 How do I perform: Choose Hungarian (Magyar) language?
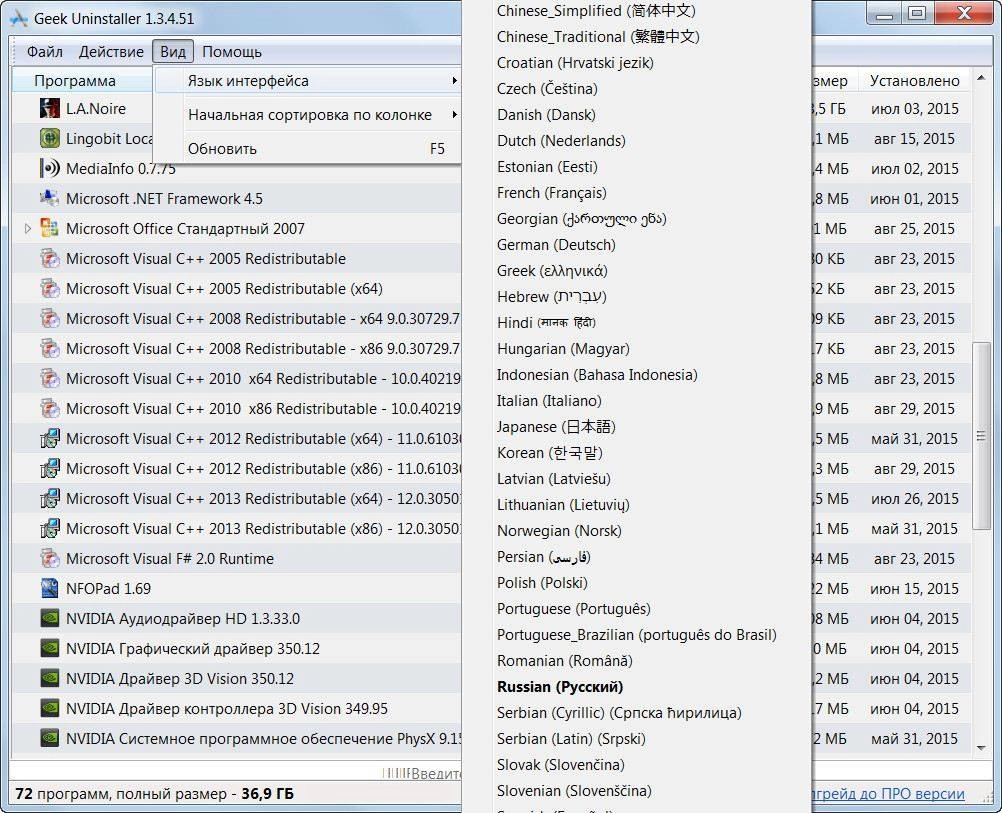point(563,349)
